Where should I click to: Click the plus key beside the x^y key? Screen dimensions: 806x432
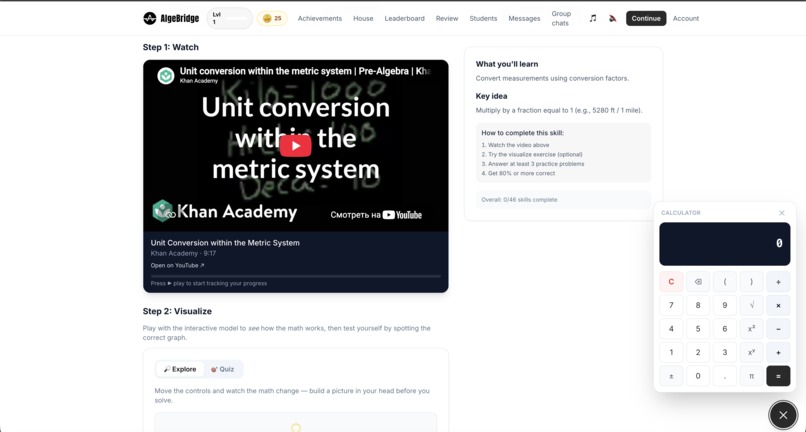click(x=778, y=352)
